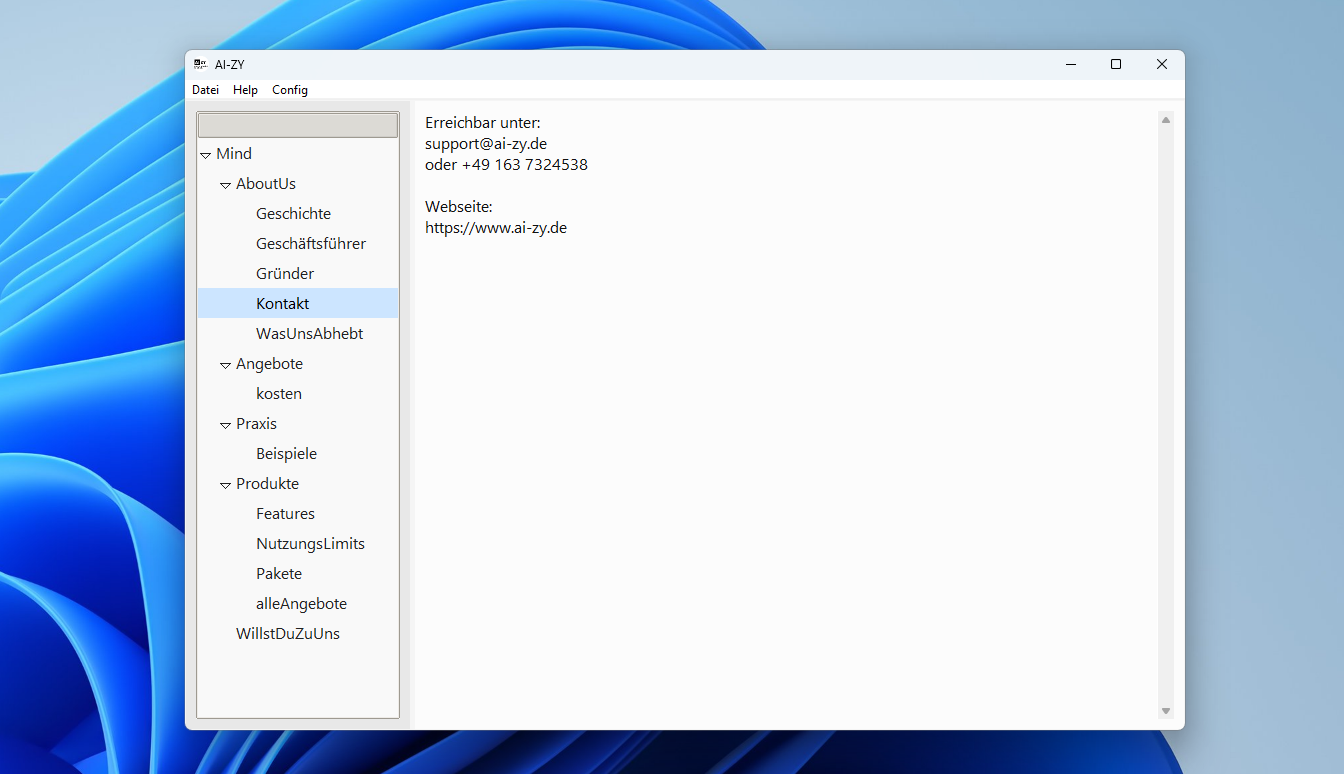Open the kosten entry under Angebote
Screen dimensions: 1344x774
tap(278, 394)
